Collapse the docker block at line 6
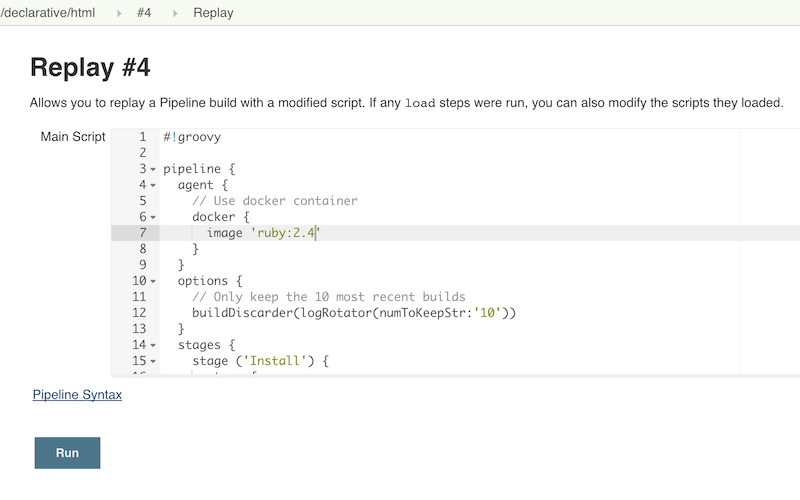The width and height of the screenshot is (800, 500). point(153,217)
